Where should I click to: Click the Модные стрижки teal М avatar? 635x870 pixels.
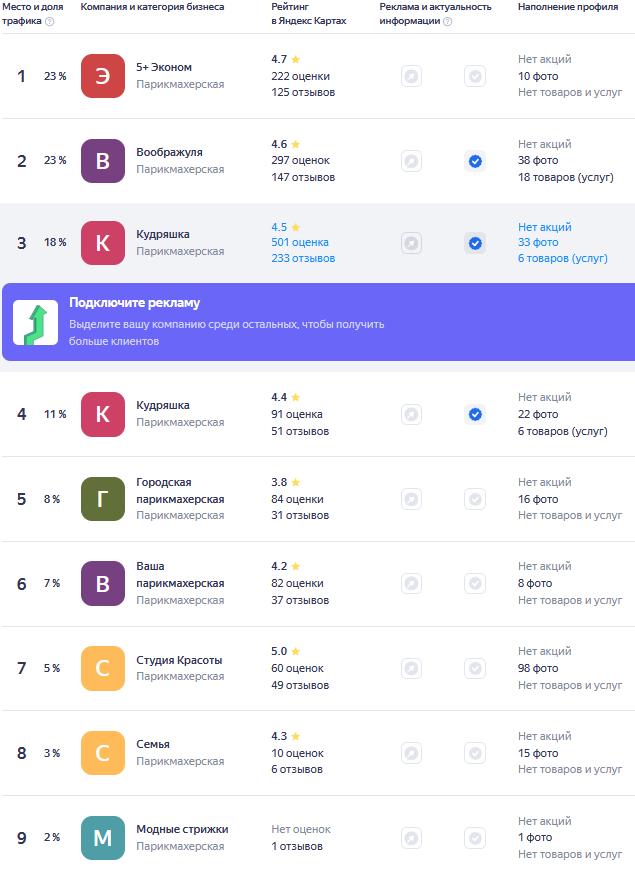tap(103, 838)
